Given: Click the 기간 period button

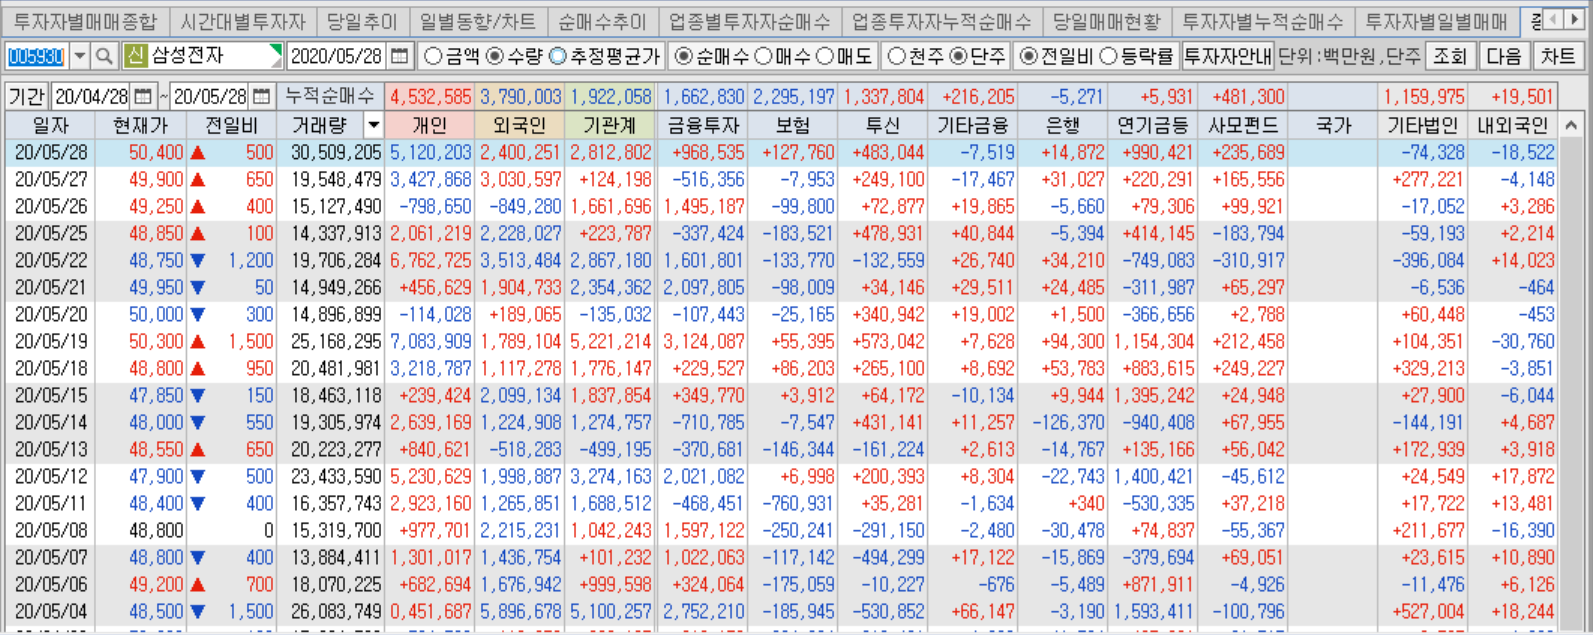Looking at the screenshot, I should 26,97.
